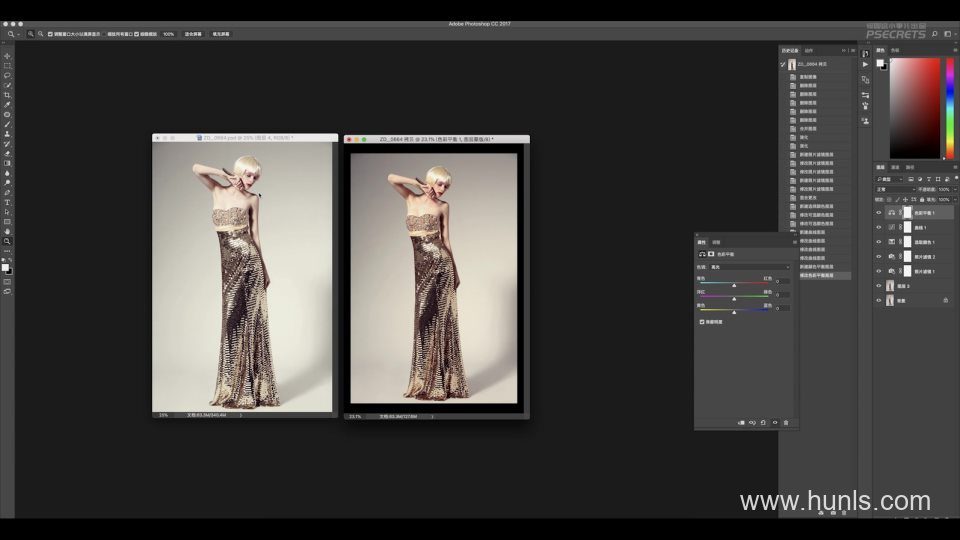Select the Lasso tool
The height and width of the screenshot is (540, 960).
click(x=7, y=75)
